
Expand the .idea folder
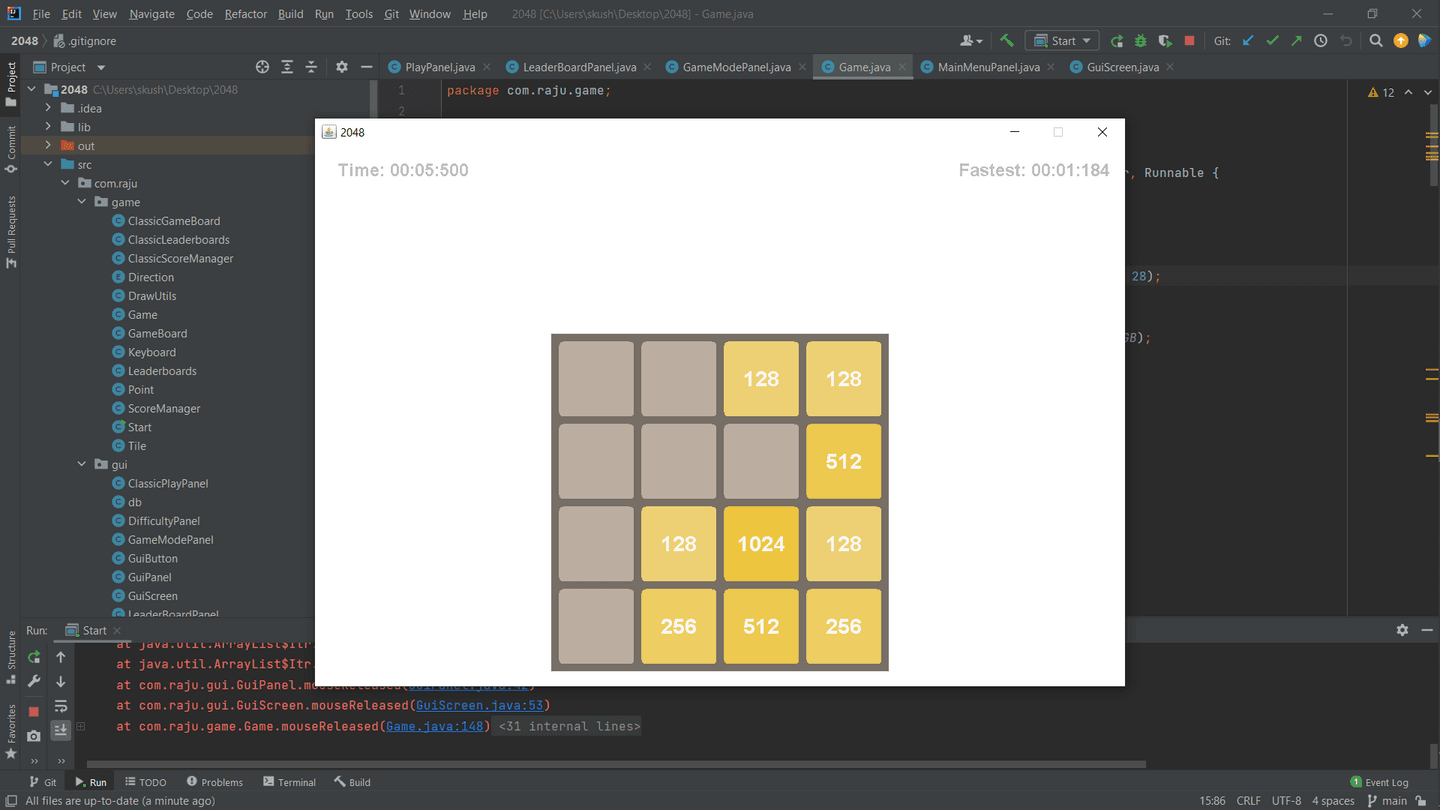[x=48, y=108]
